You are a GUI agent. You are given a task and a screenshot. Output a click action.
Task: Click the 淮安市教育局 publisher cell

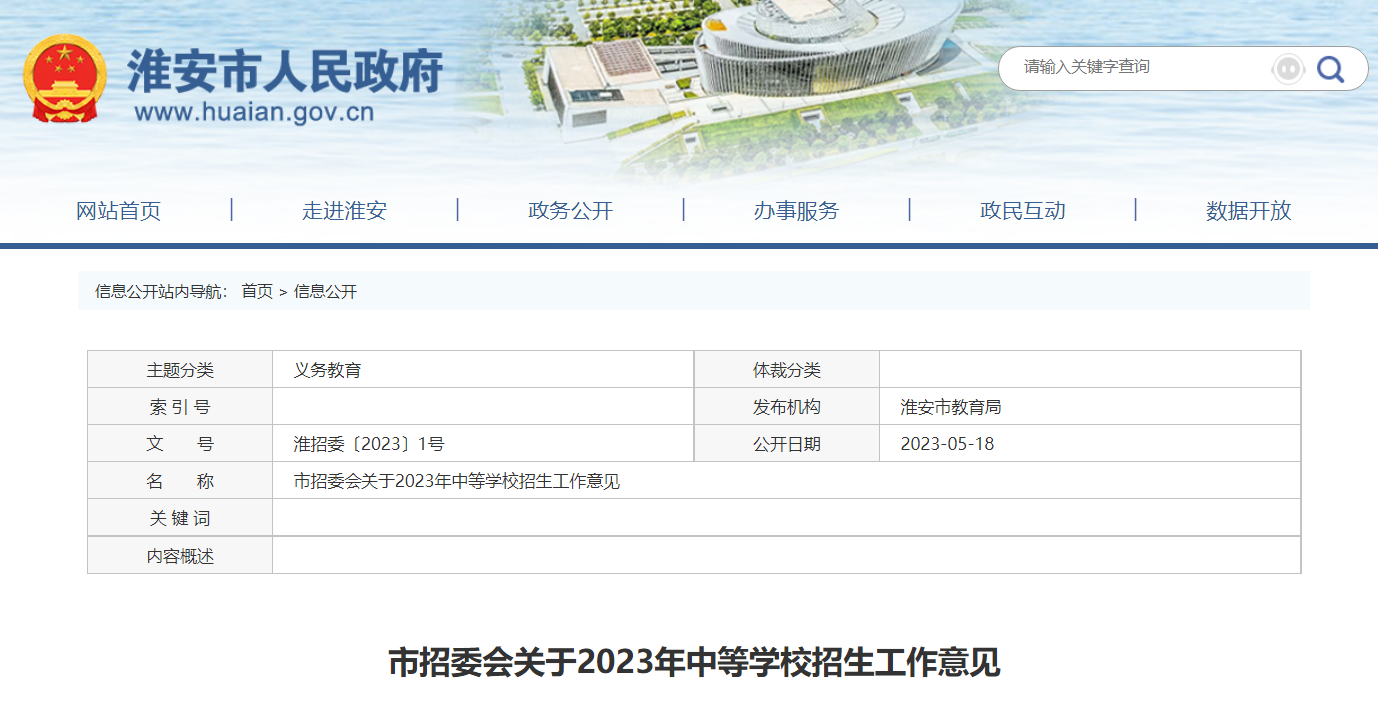(x=951, y=407)
